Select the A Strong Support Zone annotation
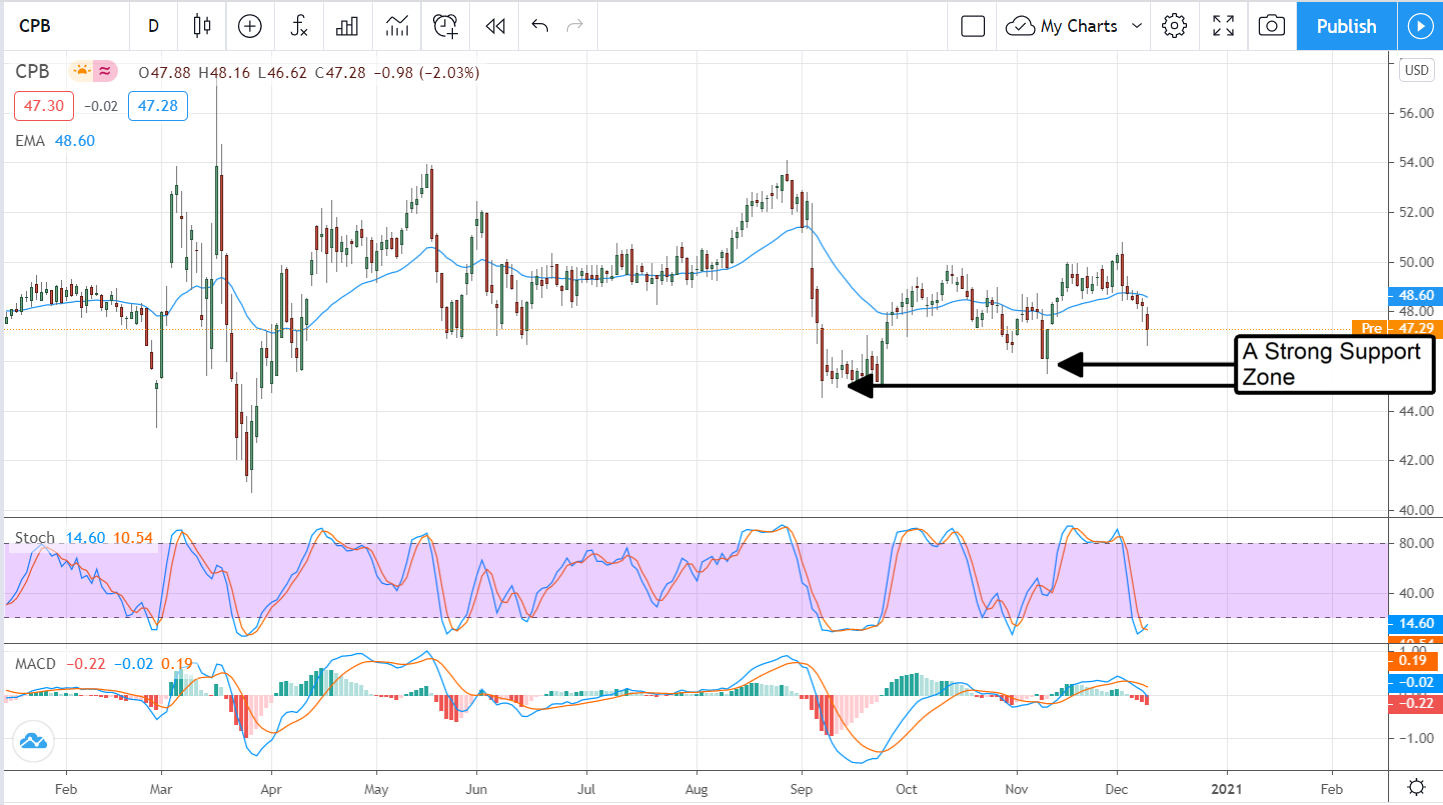 [x=1334, y=364]
